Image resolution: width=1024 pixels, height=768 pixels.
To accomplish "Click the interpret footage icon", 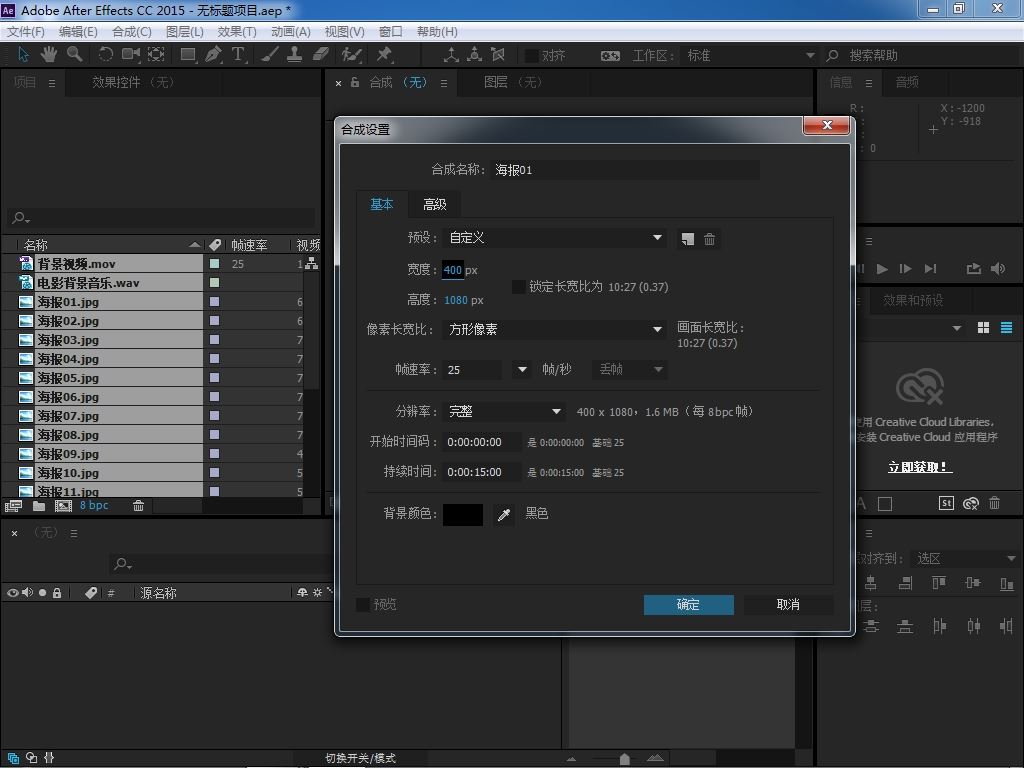I will [x=13, y=505].
